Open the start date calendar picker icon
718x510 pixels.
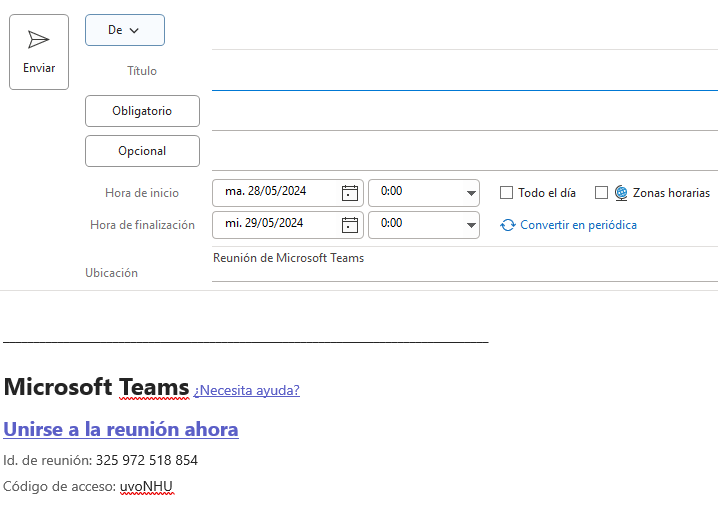[350, 193]
